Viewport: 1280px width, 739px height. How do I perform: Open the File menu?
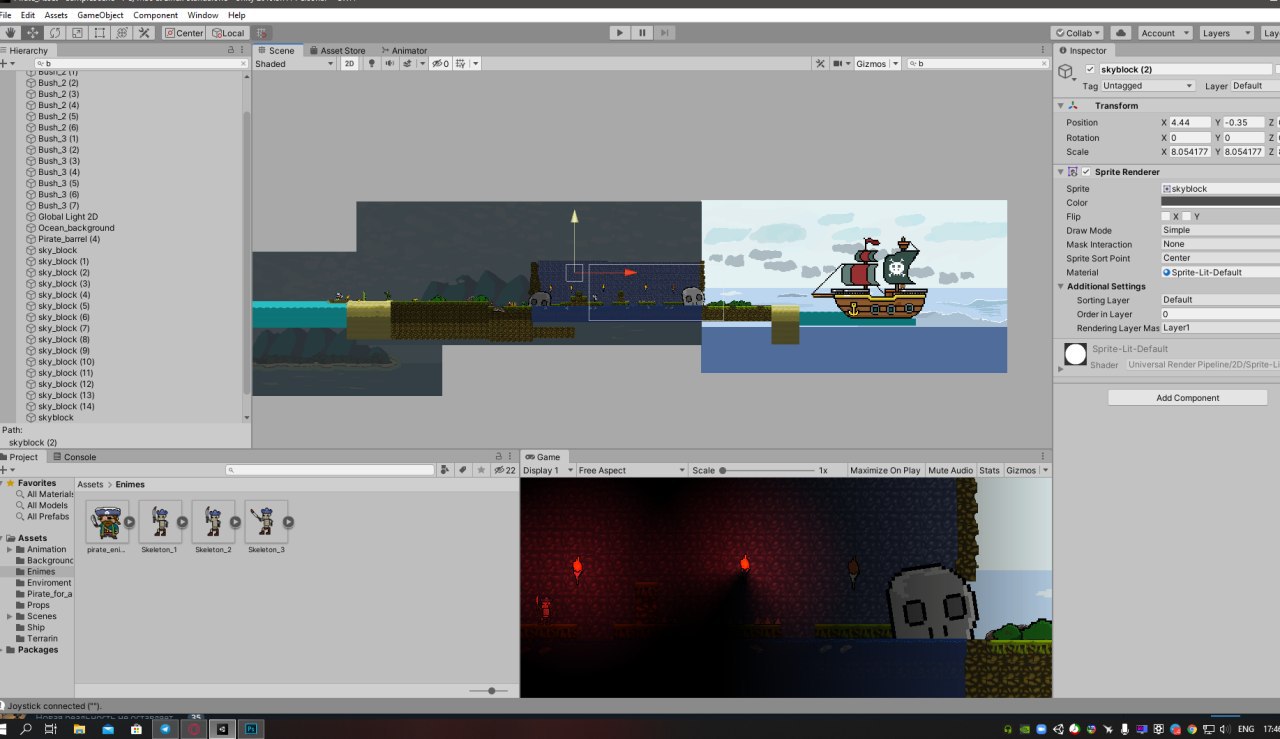pos(5,15)
